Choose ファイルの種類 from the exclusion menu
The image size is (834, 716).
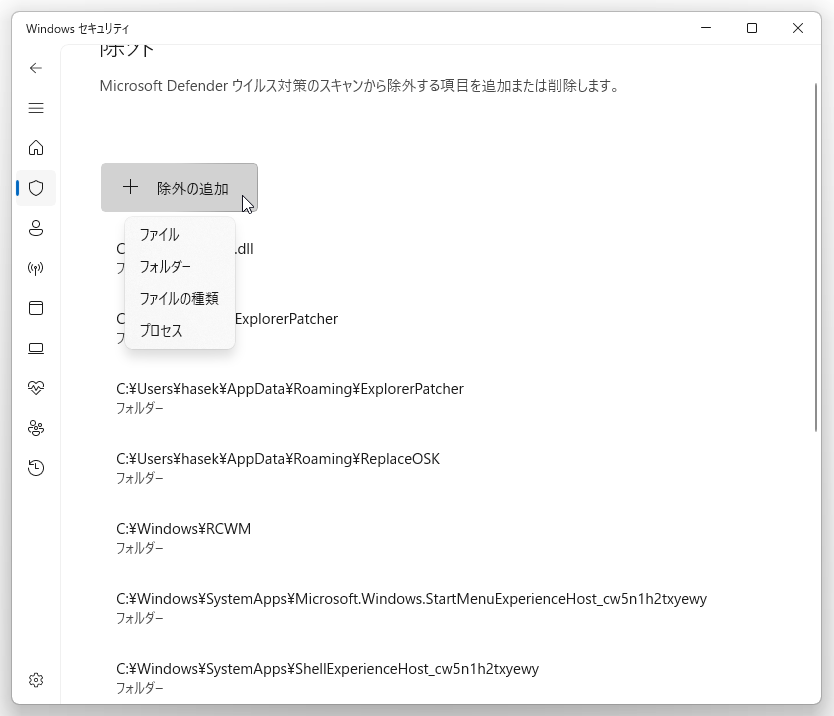[180, 298]
